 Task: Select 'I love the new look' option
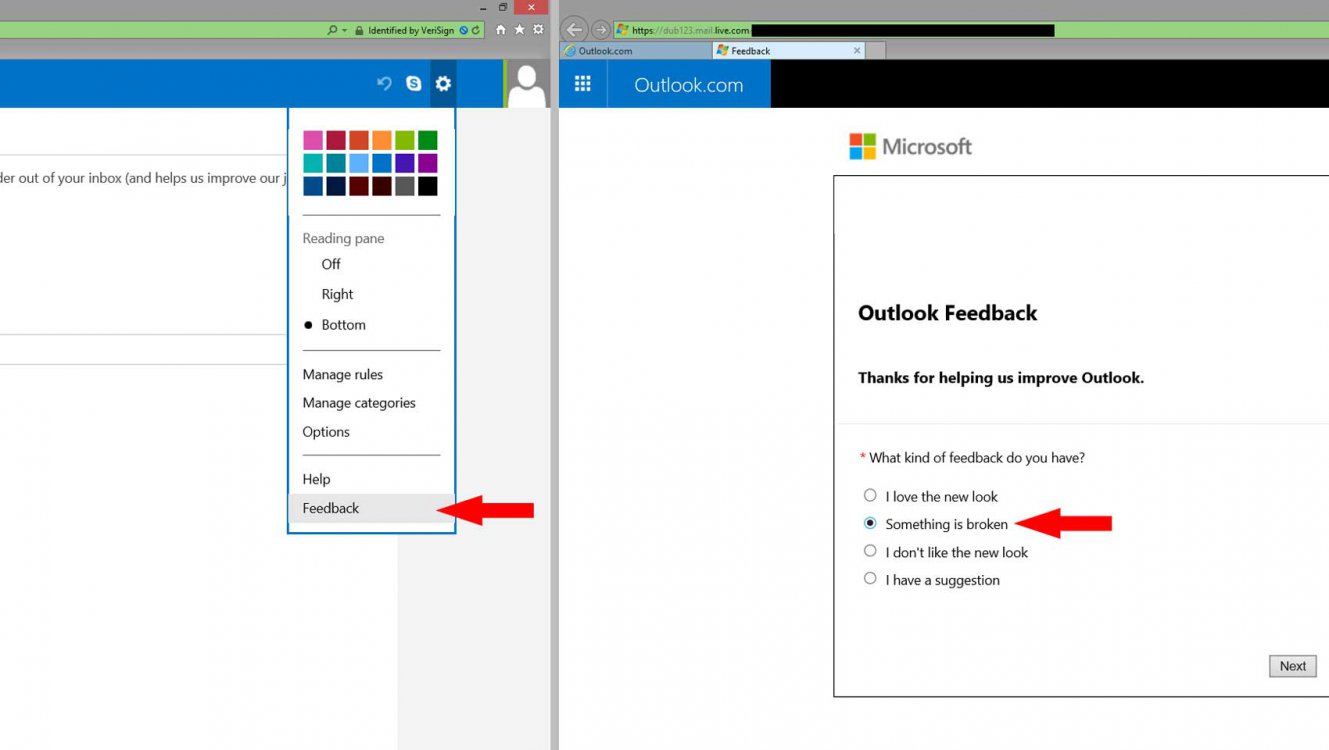tap(870, 495)
